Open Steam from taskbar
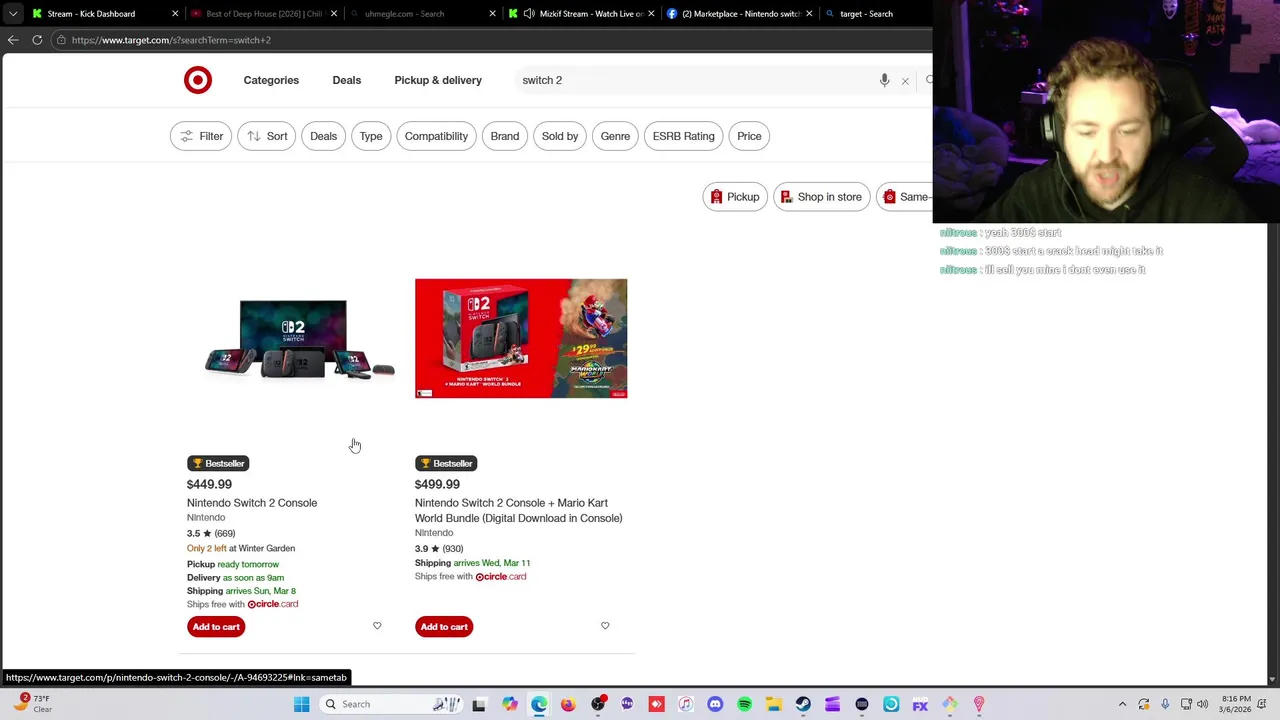This screenshot has height=720, width=1280. click(803, 704)
